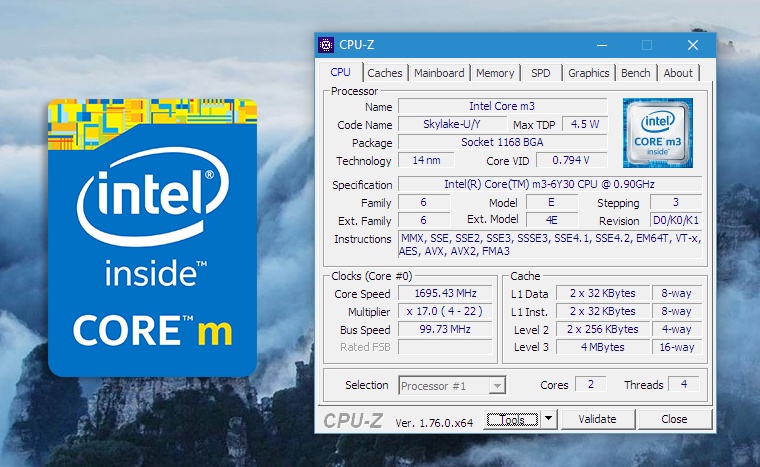
Task: Click the empty Rated FSB field
Action: 445,347
